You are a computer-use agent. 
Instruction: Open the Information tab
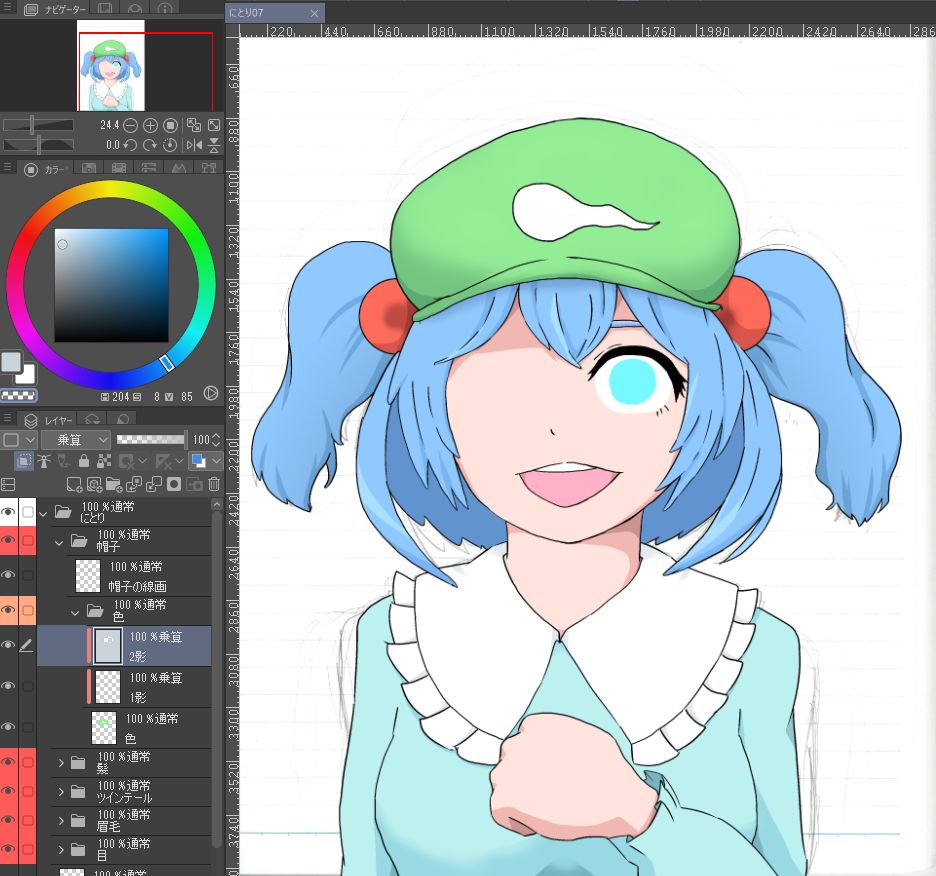pyautogui.click(x=165, y=8)
